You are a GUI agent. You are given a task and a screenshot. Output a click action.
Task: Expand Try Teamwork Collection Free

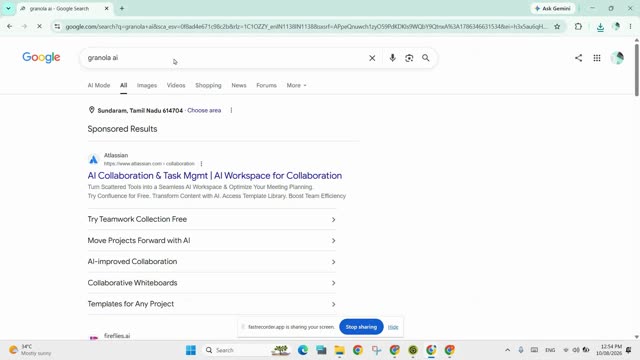212,219
